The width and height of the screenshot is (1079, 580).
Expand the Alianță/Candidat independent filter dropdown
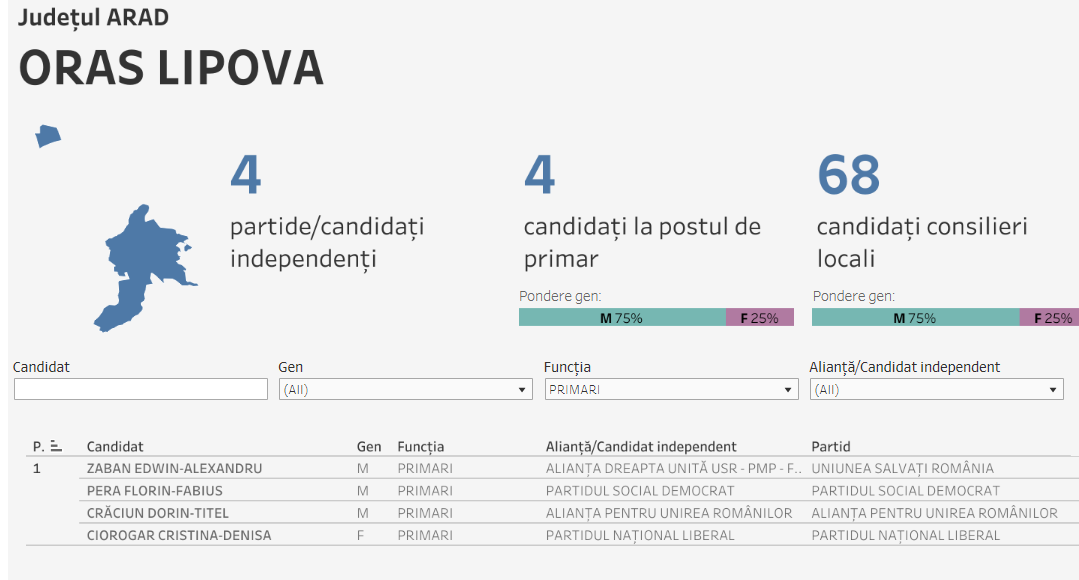click(936, 390)
